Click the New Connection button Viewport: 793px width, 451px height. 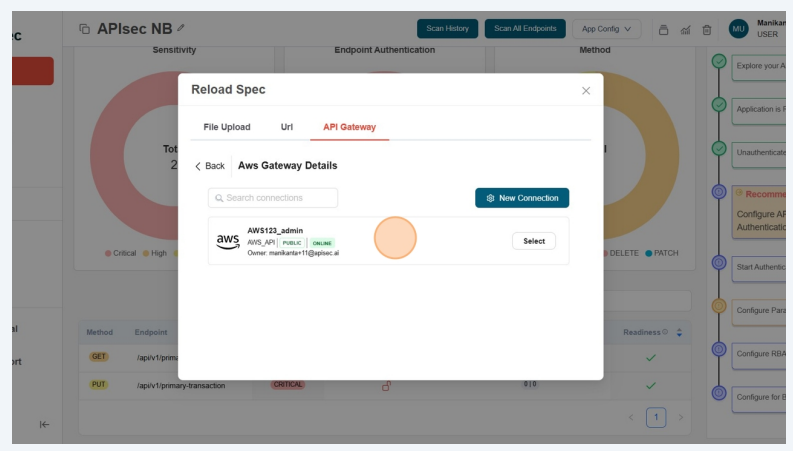point(521,198)
